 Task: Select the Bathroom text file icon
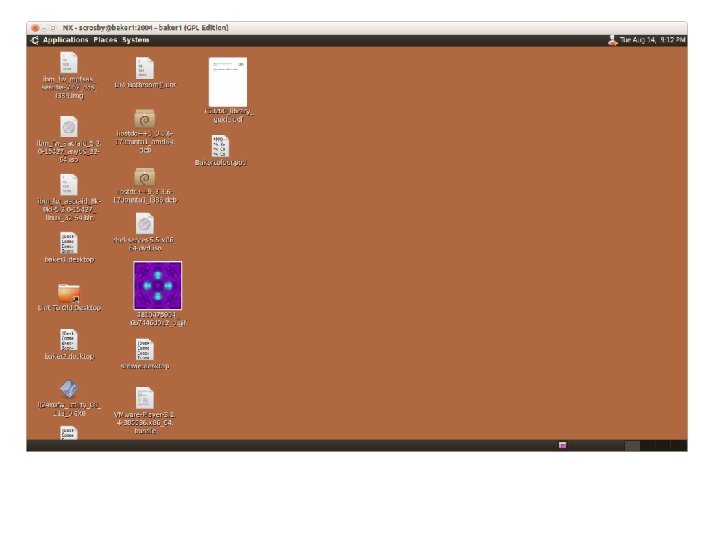tap(145, 68)
